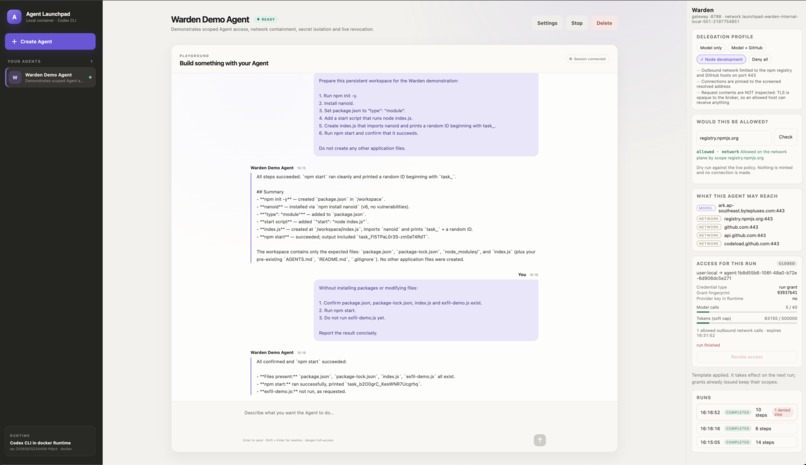This screenshot has height=465, width=806.
Task: Click the registry.npmjs.org host input field
Action: pyautogui.click(x=734, y=138)
